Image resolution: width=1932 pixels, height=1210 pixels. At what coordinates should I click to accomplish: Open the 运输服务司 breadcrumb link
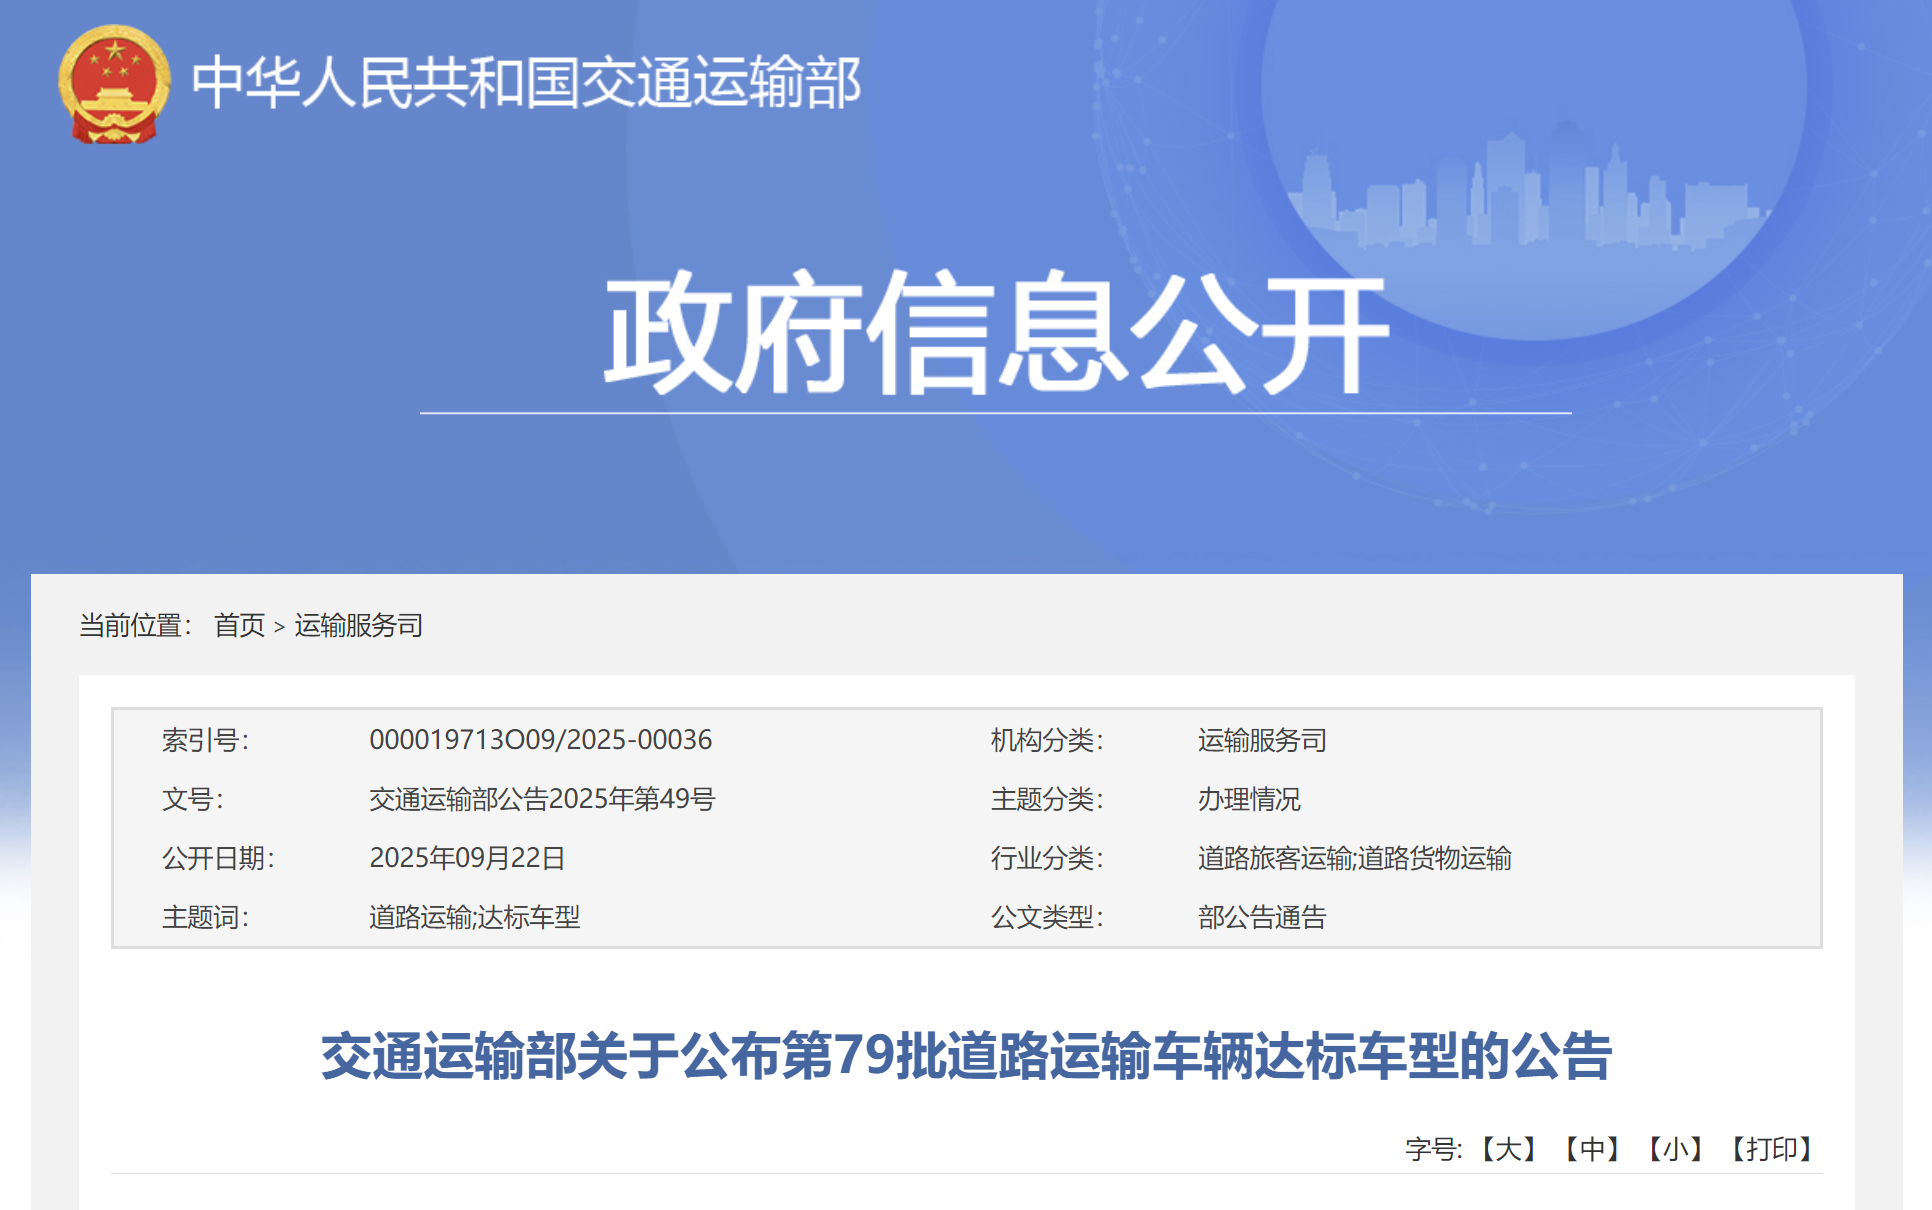(x=358, y=625)
